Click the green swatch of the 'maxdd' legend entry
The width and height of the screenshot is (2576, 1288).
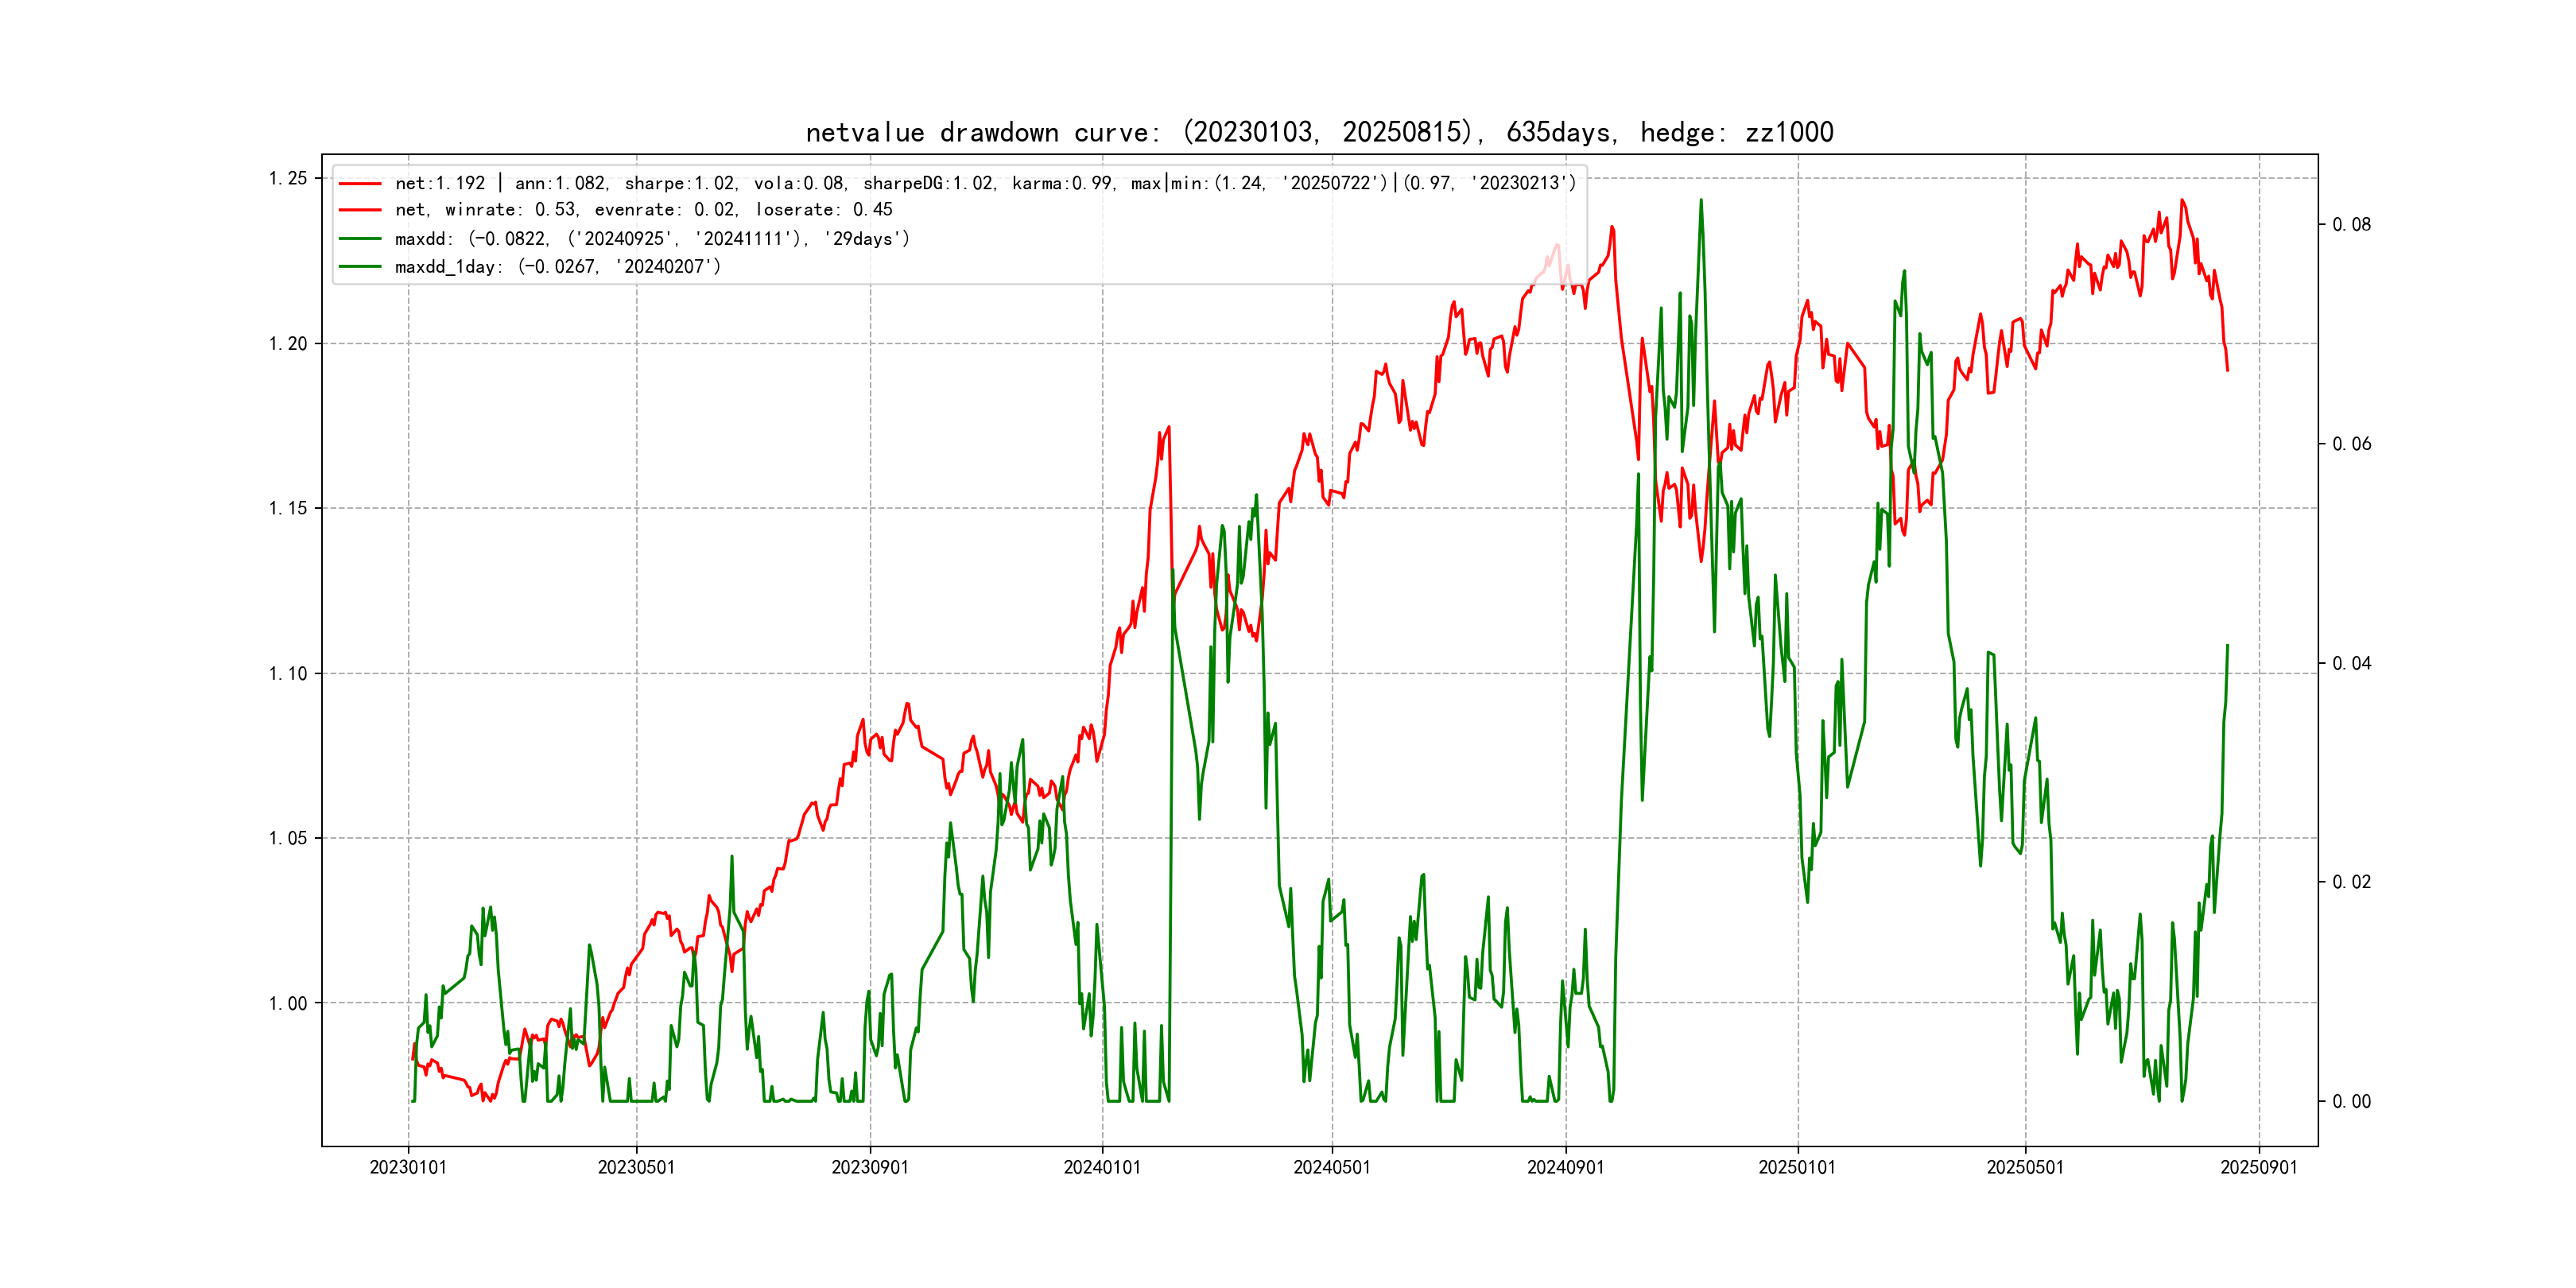pos(360,239)
